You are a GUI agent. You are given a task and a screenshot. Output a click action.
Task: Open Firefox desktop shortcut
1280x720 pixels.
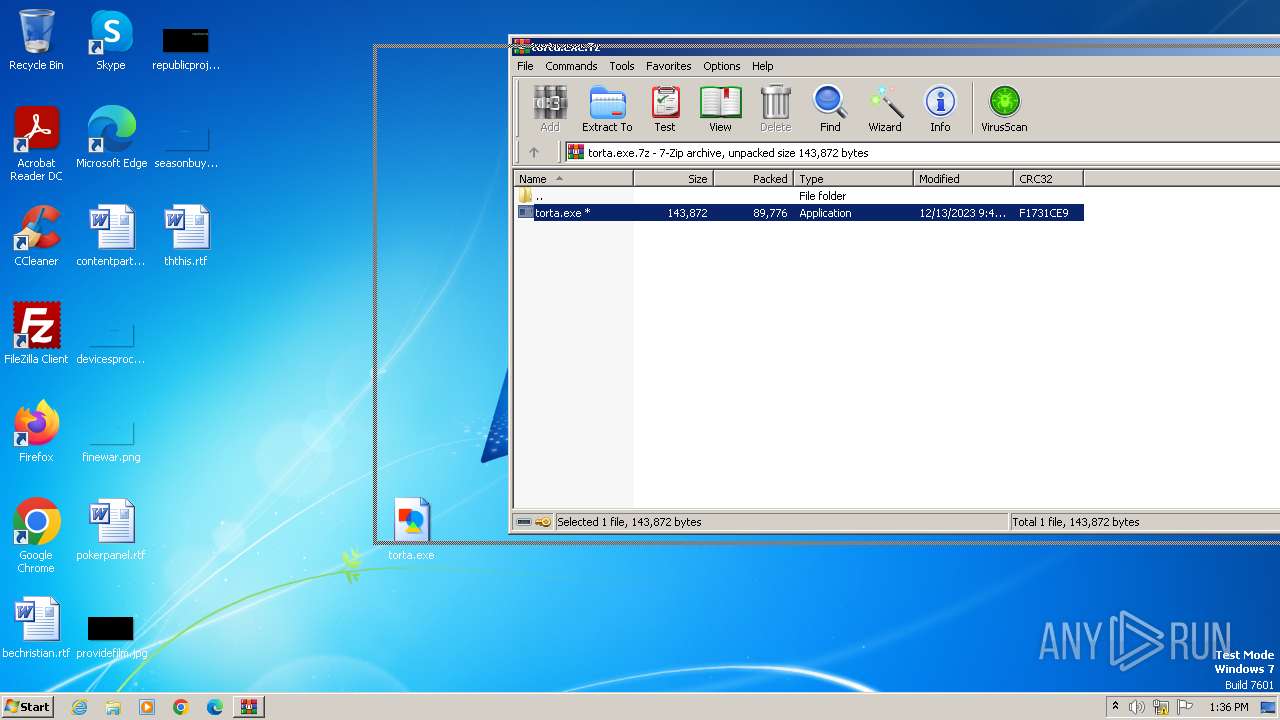click(36, 432)
